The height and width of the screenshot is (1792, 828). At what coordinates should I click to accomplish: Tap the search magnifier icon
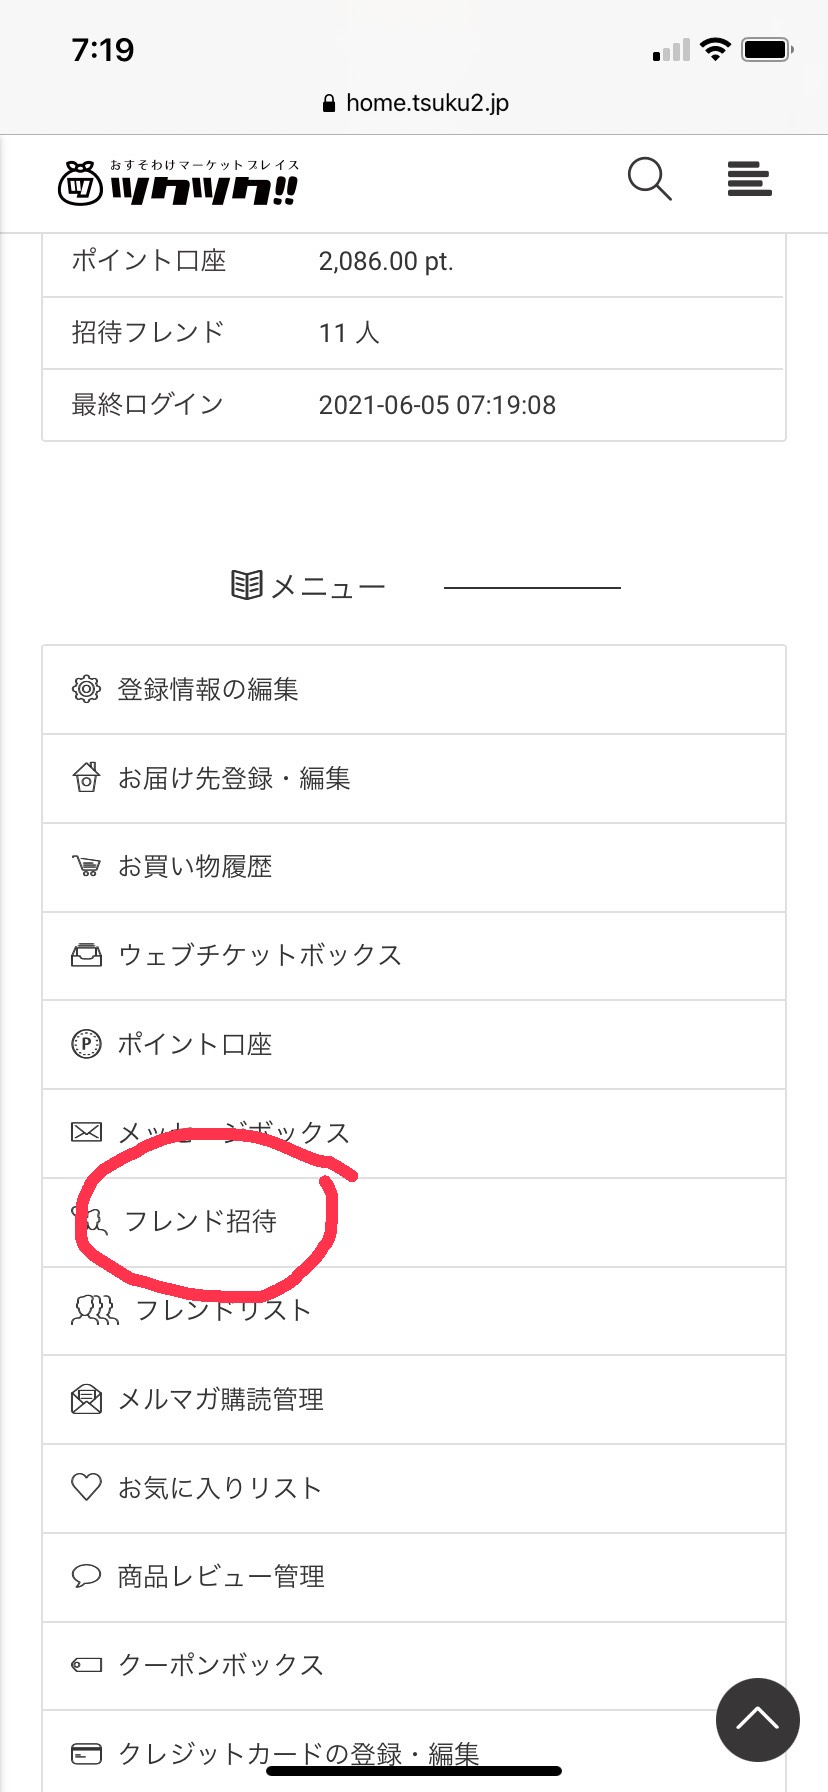(649, 180)
